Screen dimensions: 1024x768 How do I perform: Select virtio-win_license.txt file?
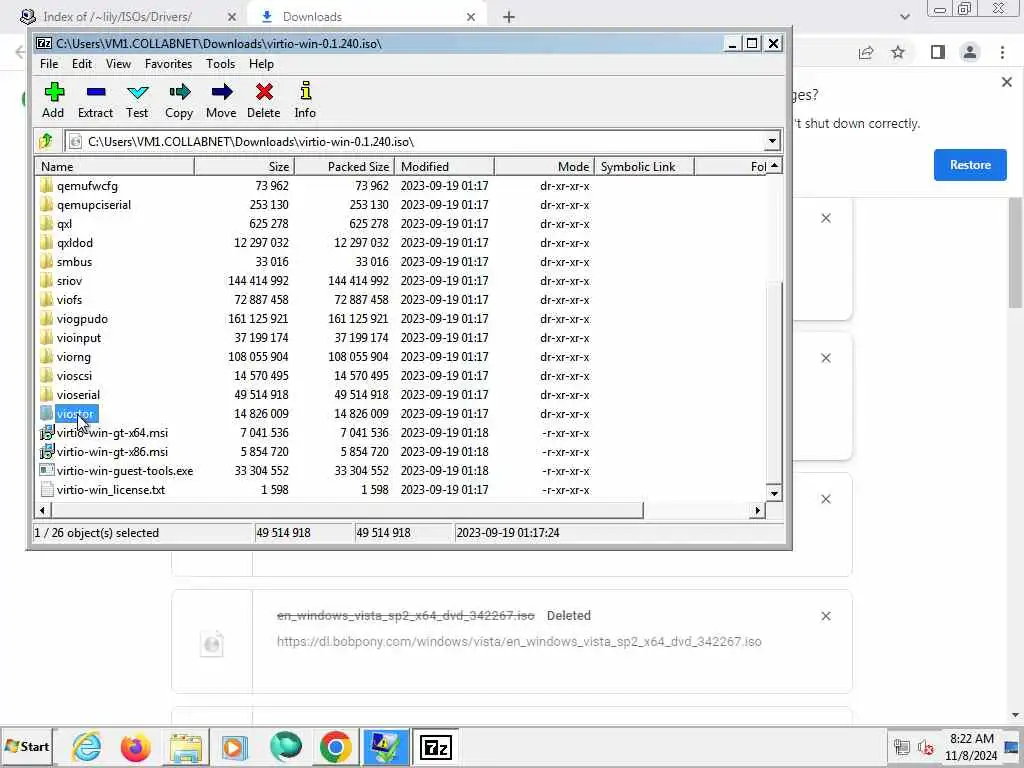tap(110, 490)
